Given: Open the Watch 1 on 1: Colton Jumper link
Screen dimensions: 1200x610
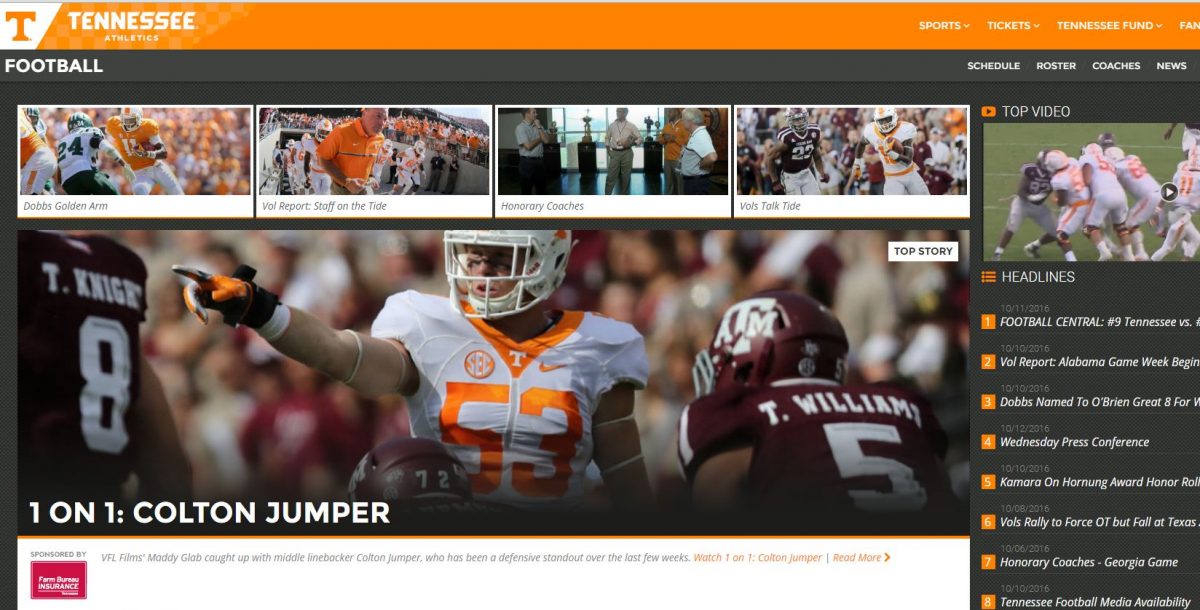Looking at the screenshot, I should 758,558.
